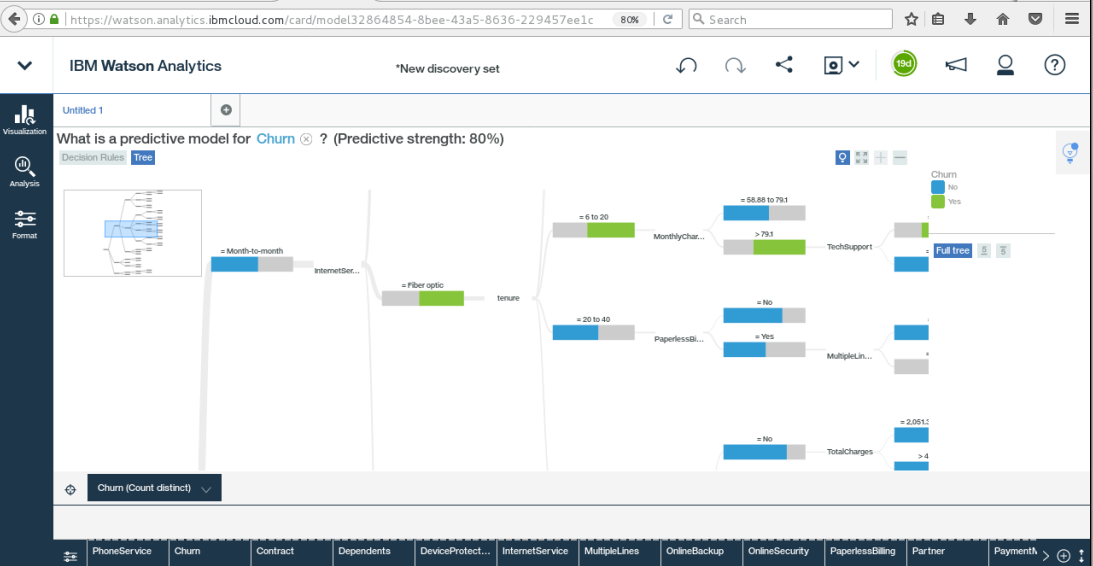1093x566 pixels.
Task: Fit tree to screen icon
Action: tap(862, 158)
